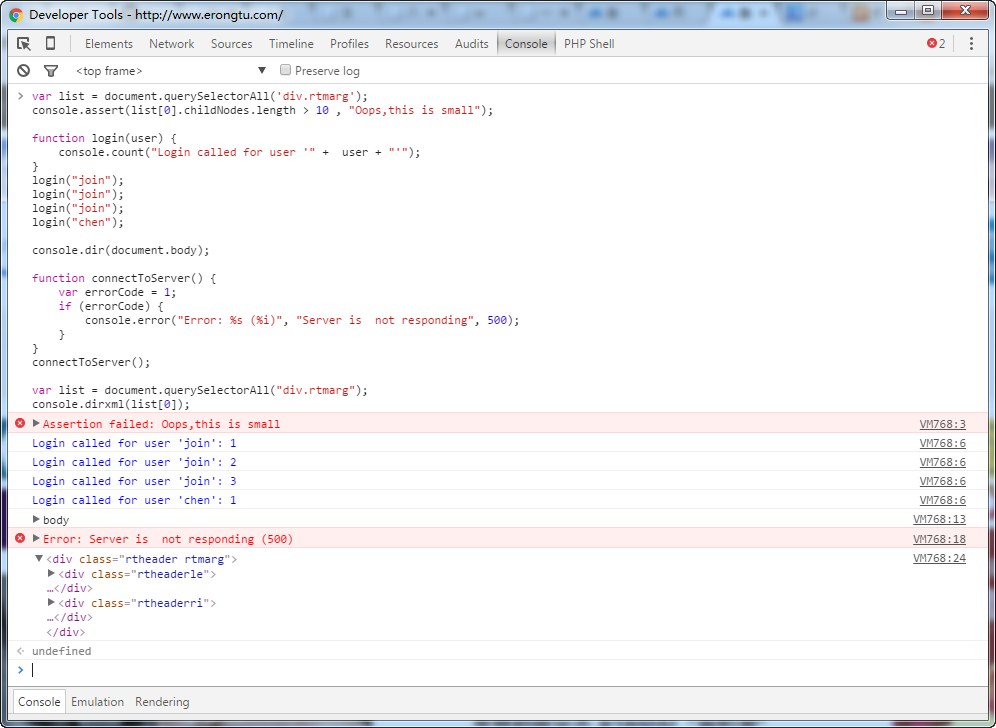Select the drawer Console tab at bottom
The height and width of the screenshot is (728, 996).
(x=39, y=701)
